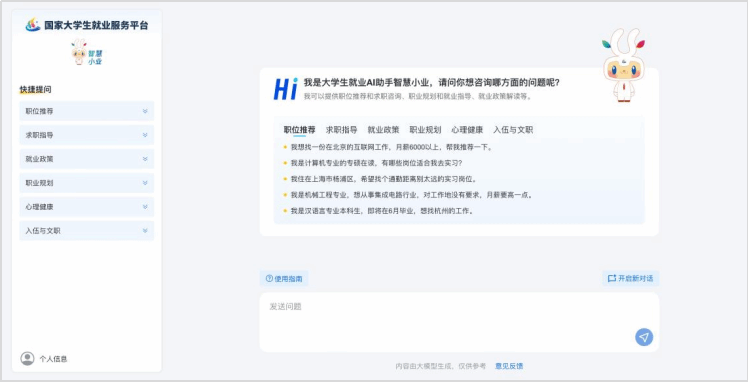Expand the 入伍与文职 sidebar section
This screenshot has height=382, width=748.
tap(86, 231)
